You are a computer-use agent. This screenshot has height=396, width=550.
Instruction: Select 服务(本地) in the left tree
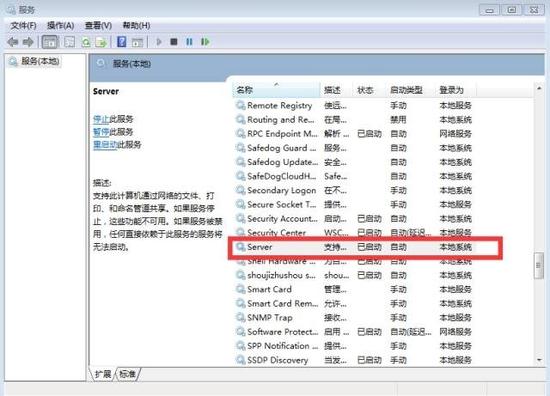click(x=40, y=61)
